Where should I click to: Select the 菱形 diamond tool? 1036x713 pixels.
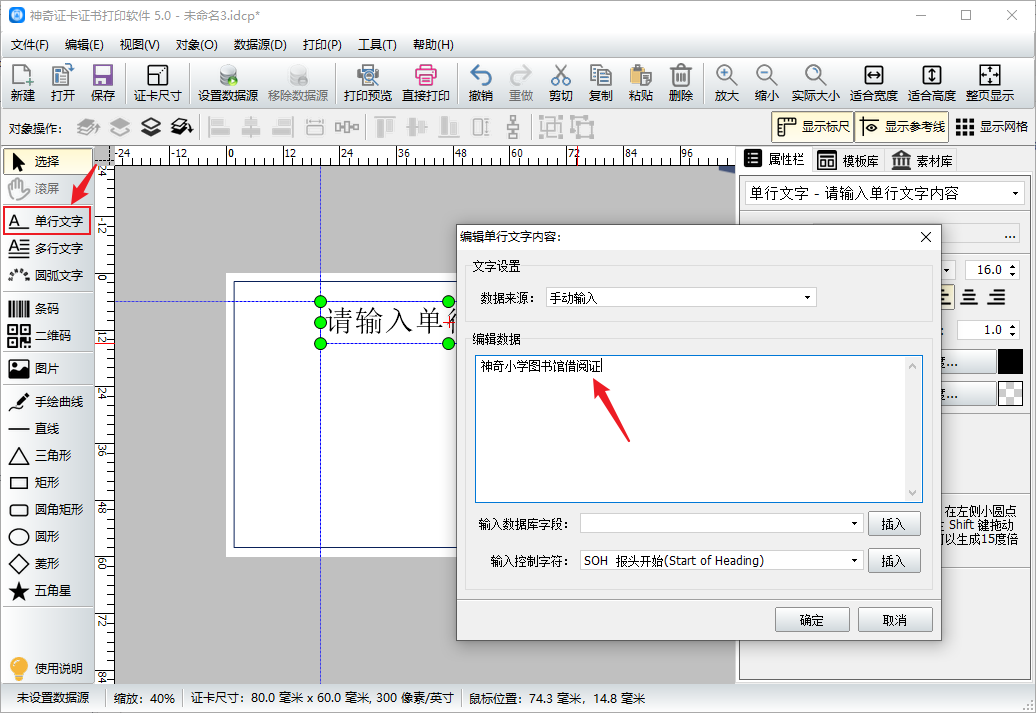(46, 564)
